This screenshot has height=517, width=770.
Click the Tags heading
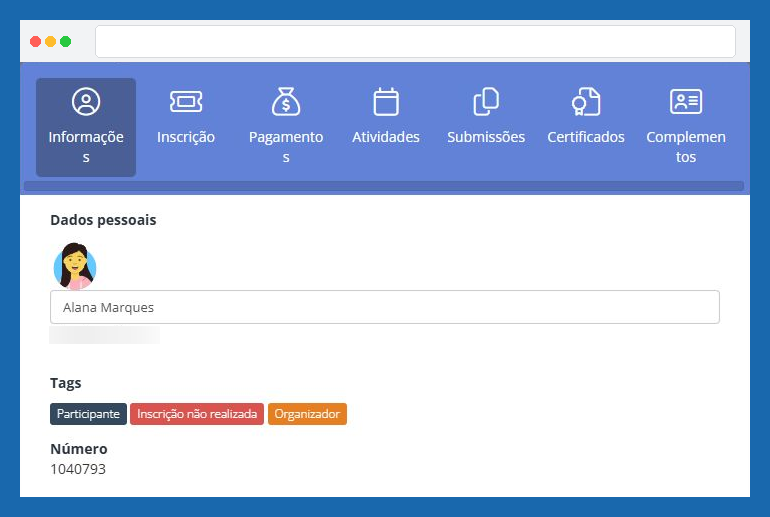click(x=66, y=383)
